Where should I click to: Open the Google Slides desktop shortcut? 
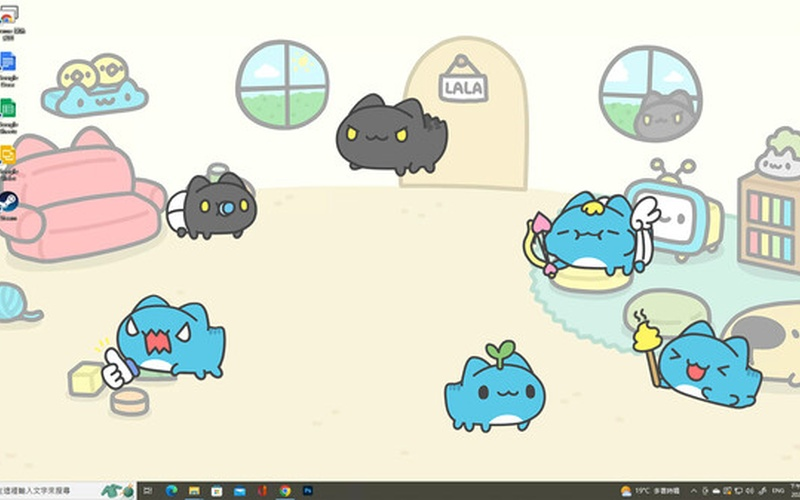(x=8, y=162)
